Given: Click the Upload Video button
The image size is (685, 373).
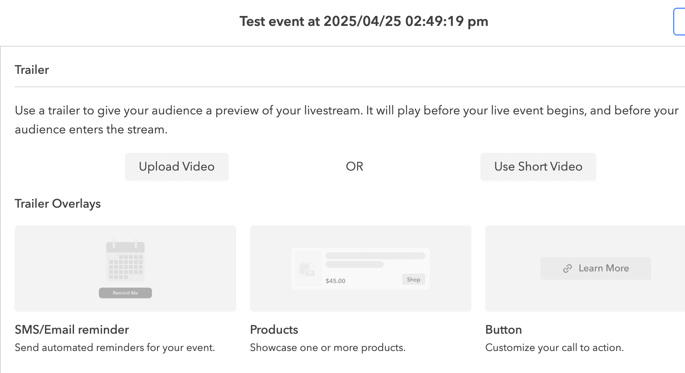Looking at the screenshot, I should [176, 166].
